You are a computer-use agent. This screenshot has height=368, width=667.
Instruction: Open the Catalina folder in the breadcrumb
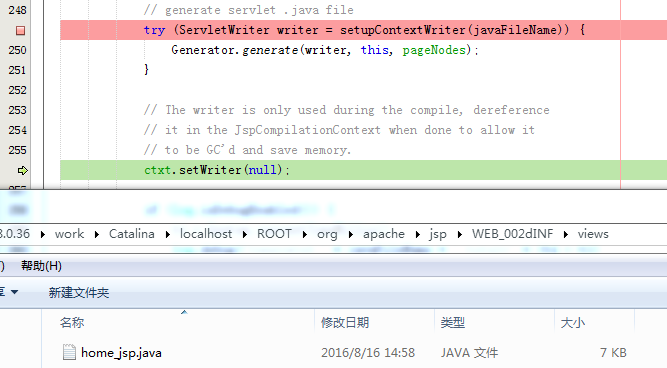tap(131, 234)
